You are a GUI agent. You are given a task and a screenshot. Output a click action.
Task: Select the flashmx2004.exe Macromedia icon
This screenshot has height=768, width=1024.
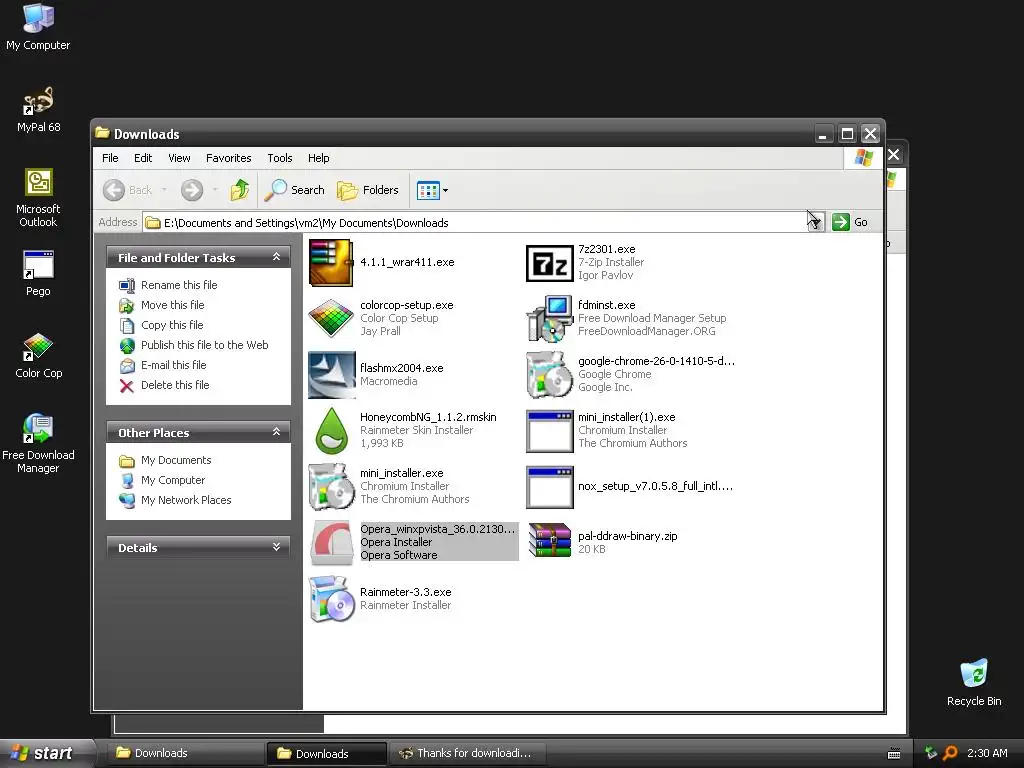331,375
